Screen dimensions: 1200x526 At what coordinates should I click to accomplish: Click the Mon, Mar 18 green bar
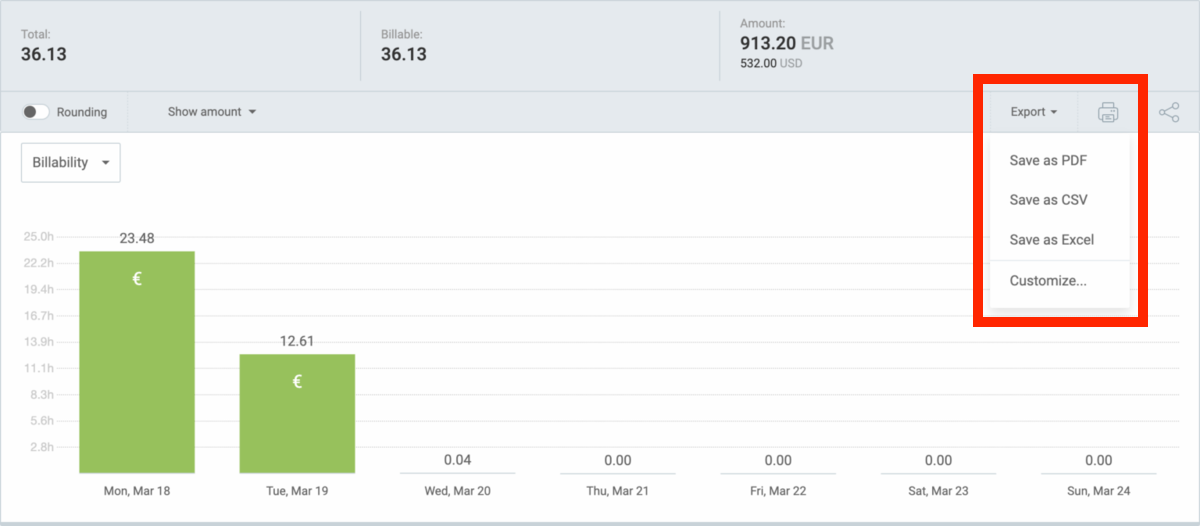(x=137, y=380)
